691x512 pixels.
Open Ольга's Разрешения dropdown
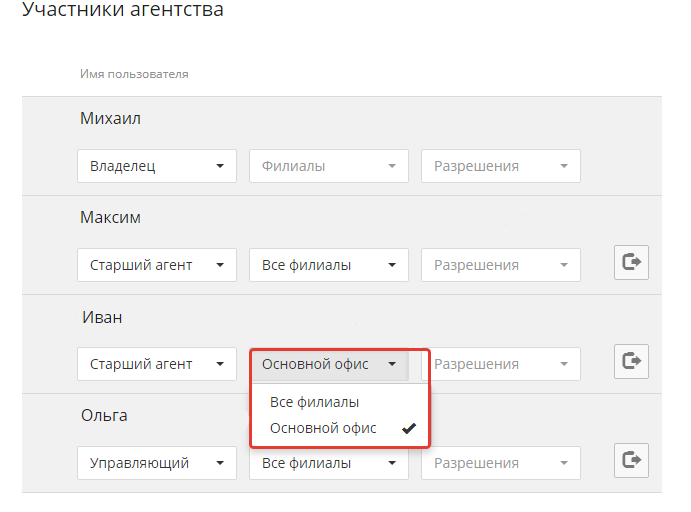[500, 463]
